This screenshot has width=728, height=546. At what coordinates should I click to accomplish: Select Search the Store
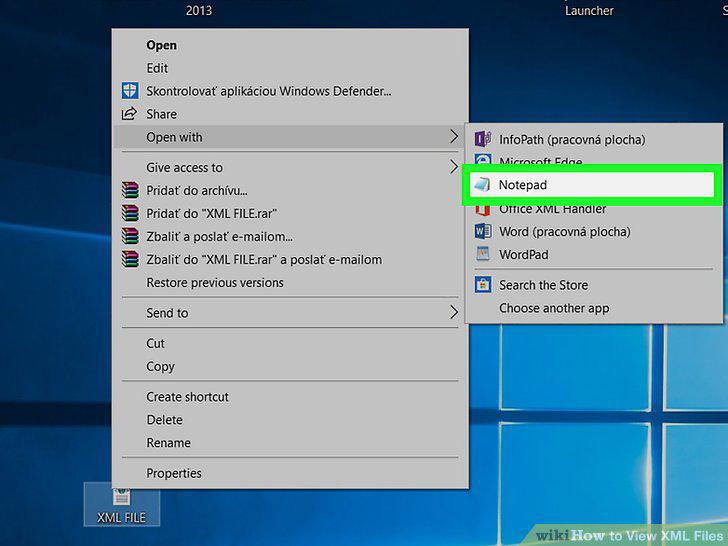tap(594, 285)
